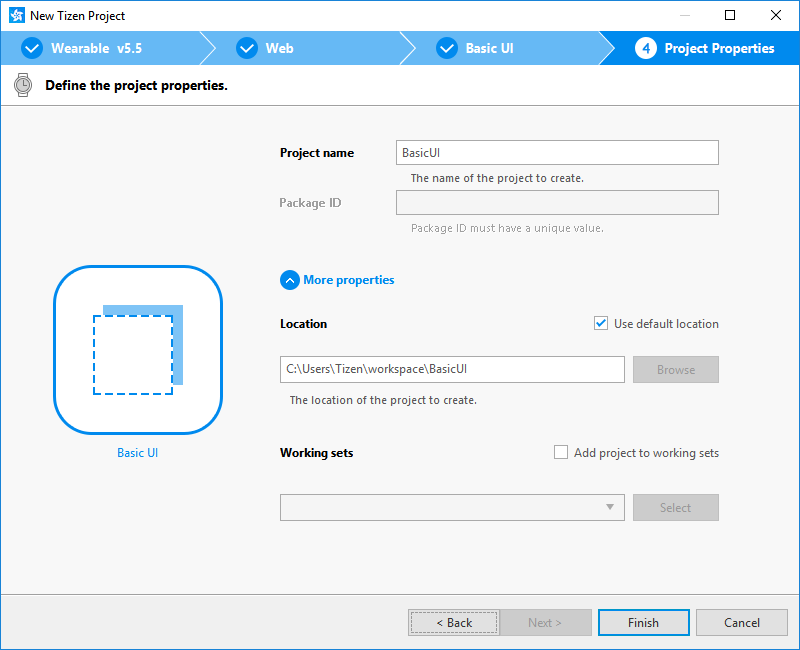Image resolution: width=800 pixels, height=650 pixels.
Task: Click the Tizen logo in title bar
Action: (16, 16)
